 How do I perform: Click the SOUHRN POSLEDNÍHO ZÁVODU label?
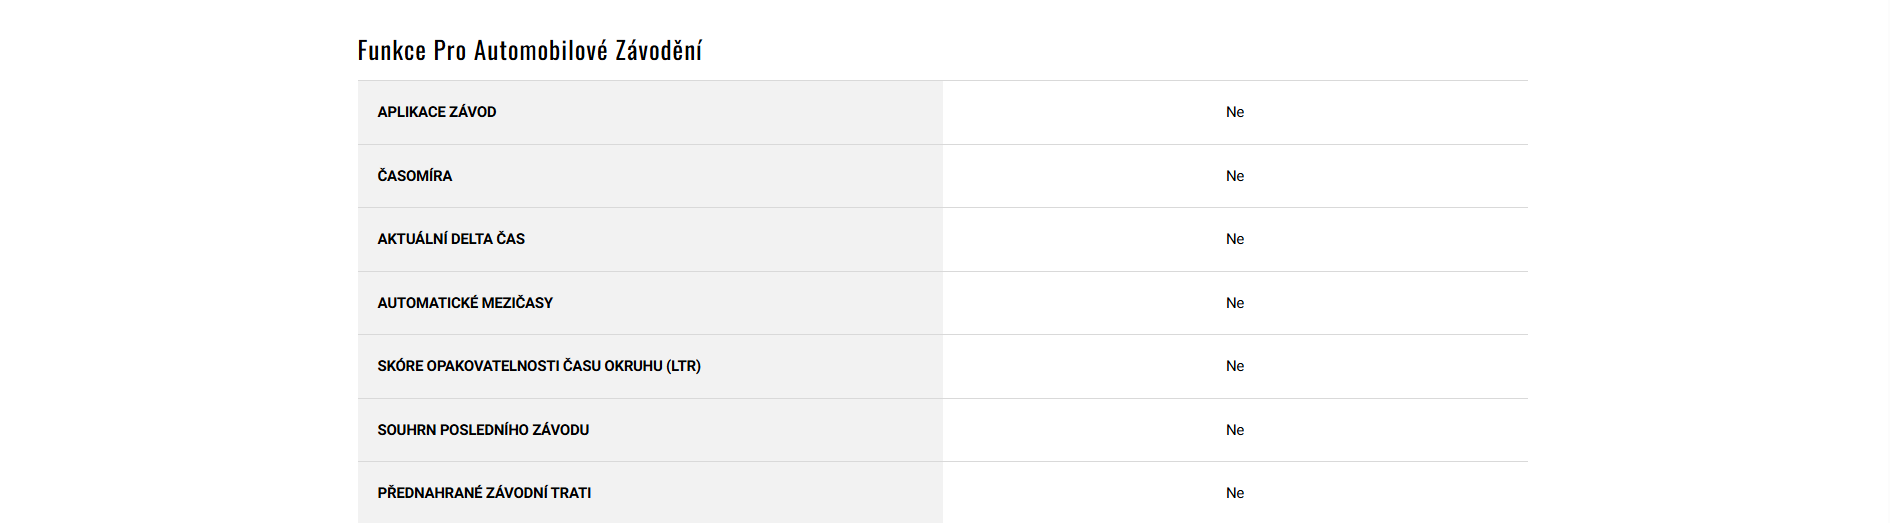483,430
